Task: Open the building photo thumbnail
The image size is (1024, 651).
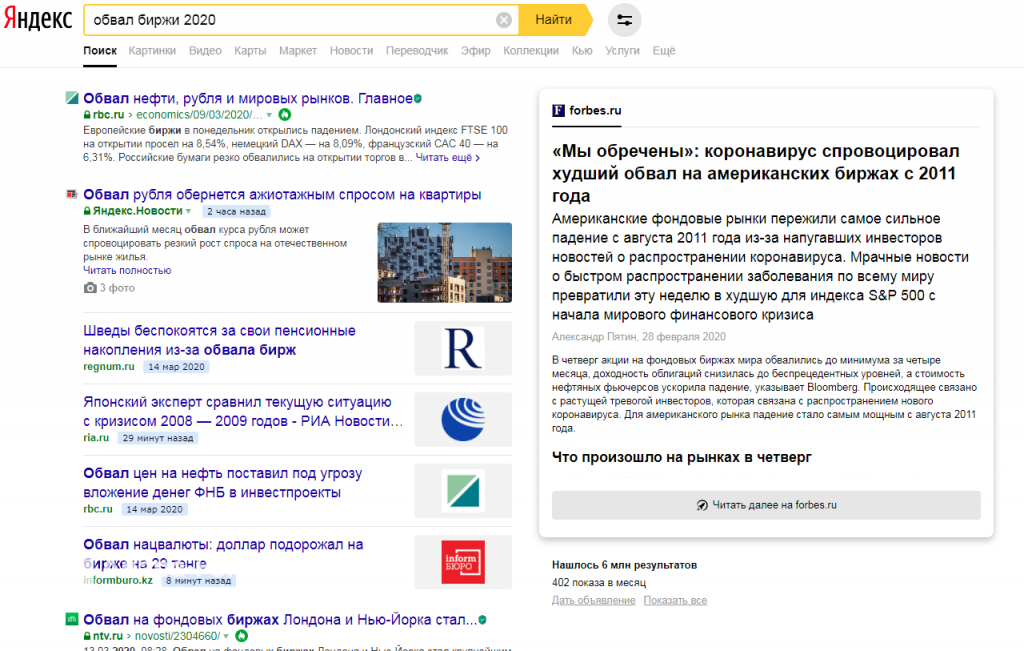Action: tap(445, 262)
